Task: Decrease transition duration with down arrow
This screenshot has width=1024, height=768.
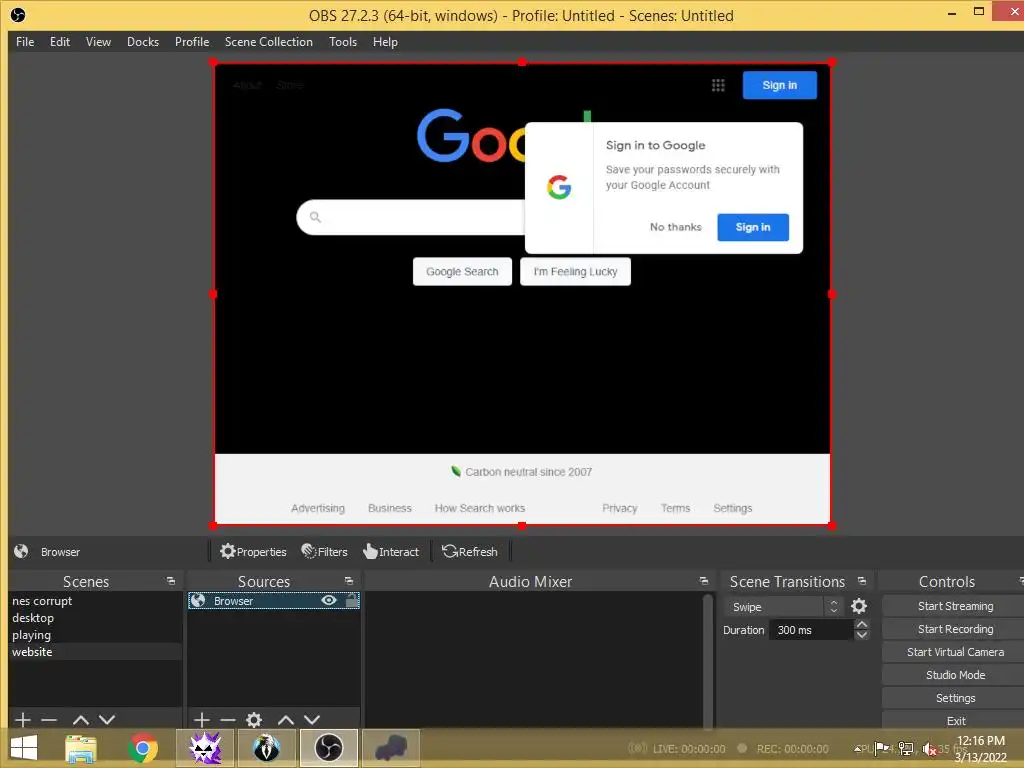Action: [x=862, y=635]
